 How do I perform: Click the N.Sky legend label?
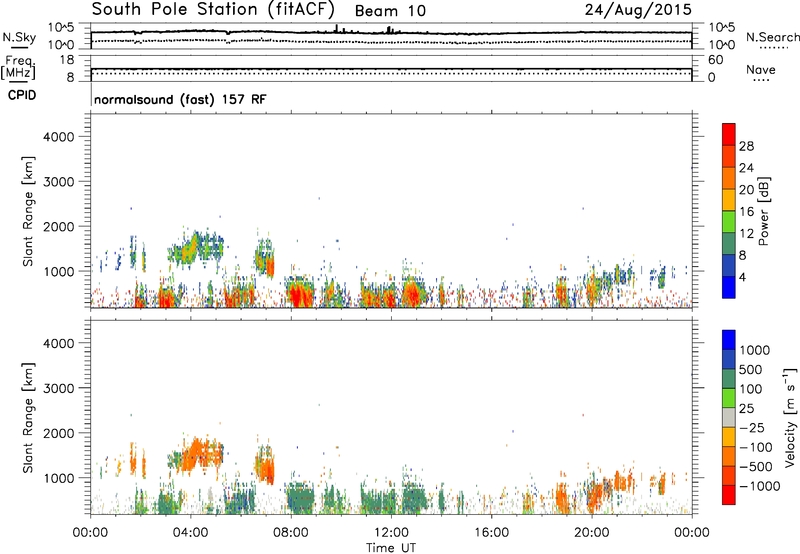[19, 37]
